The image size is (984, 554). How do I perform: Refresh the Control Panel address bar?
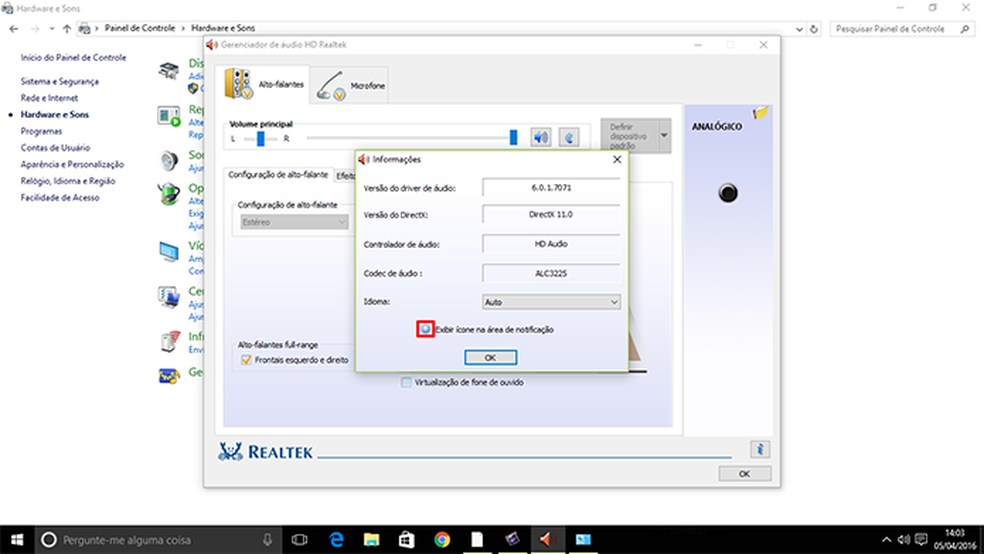814,29
